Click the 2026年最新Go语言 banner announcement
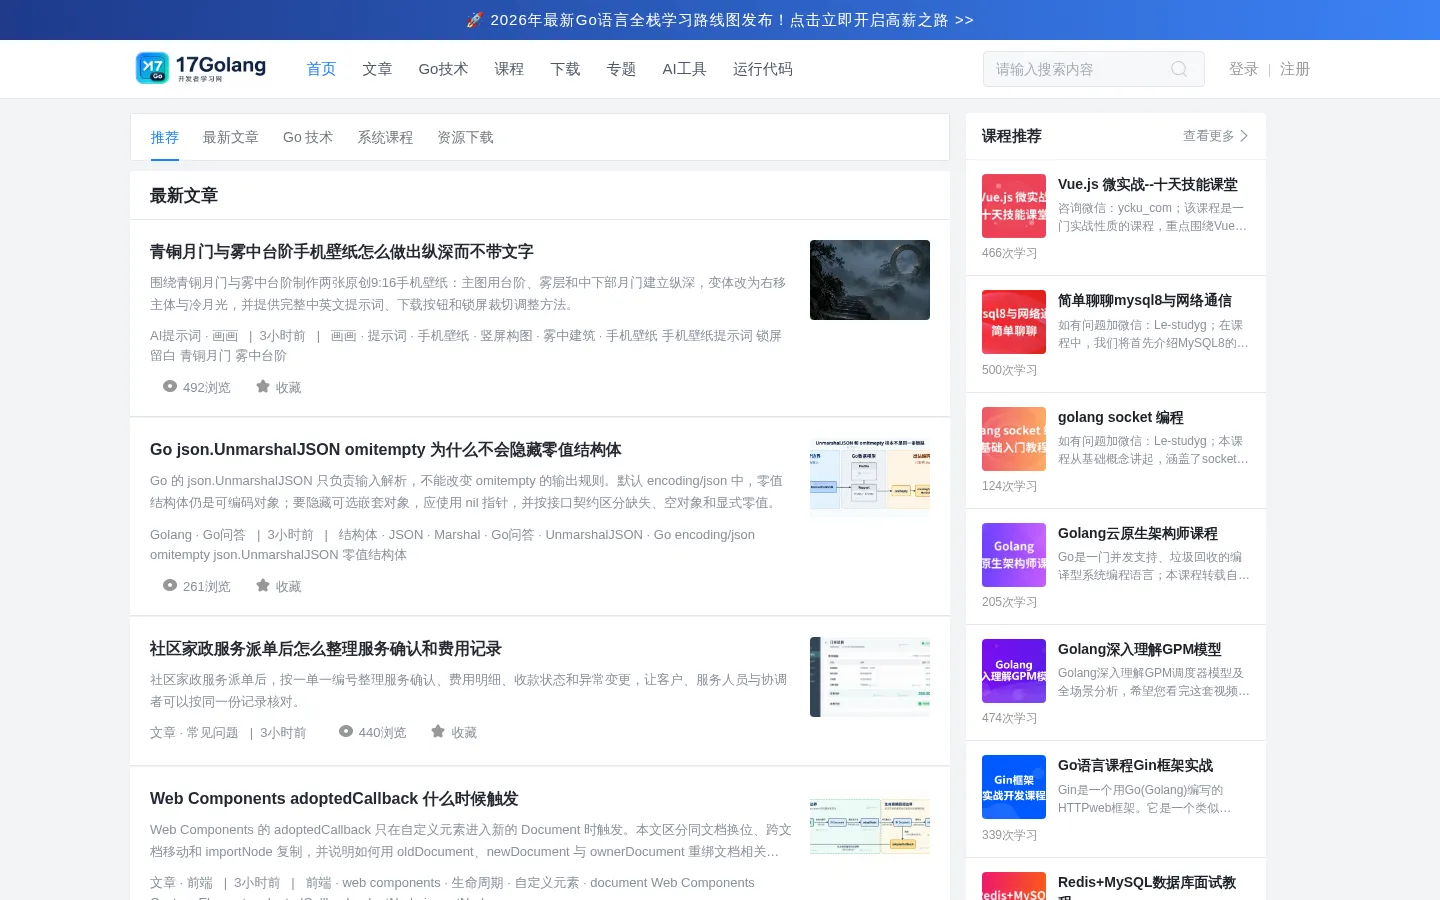The width and height of the screenshot is (1440, 900). [720, 20]
